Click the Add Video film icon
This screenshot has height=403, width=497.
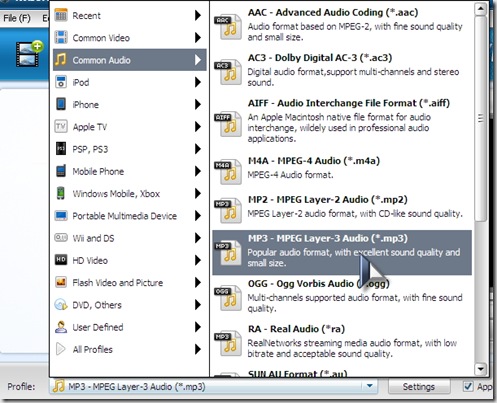[x=29, y=53]
